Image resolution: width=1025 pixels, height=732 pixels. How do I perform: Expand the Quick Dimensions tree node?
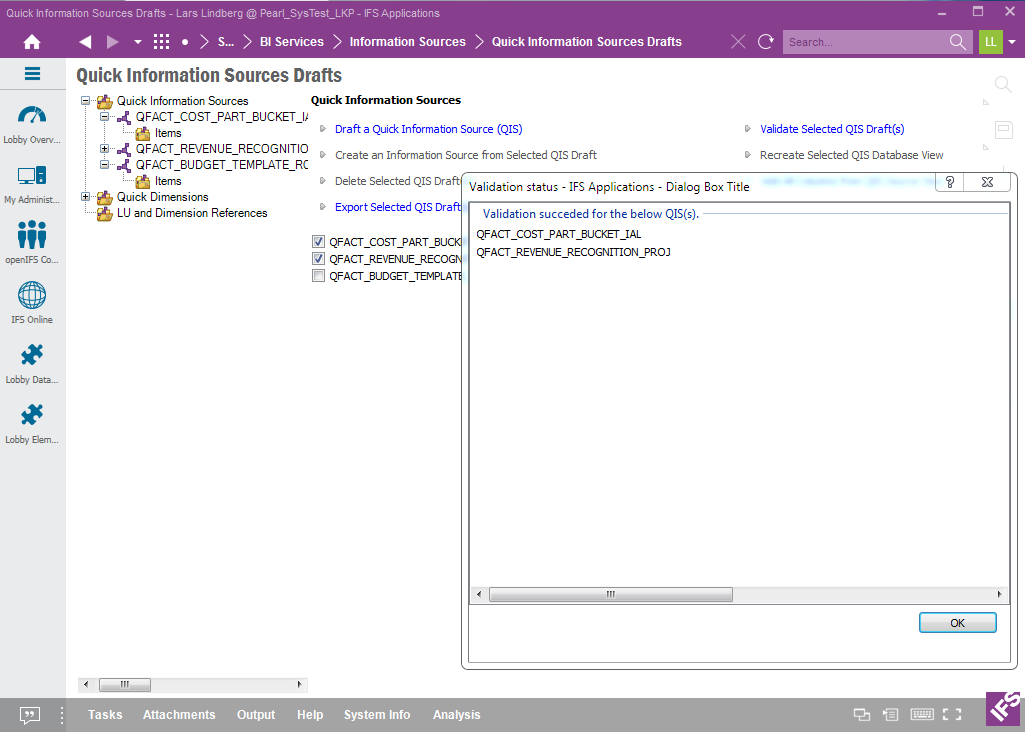pyautogui.click(x=86, y=197)
